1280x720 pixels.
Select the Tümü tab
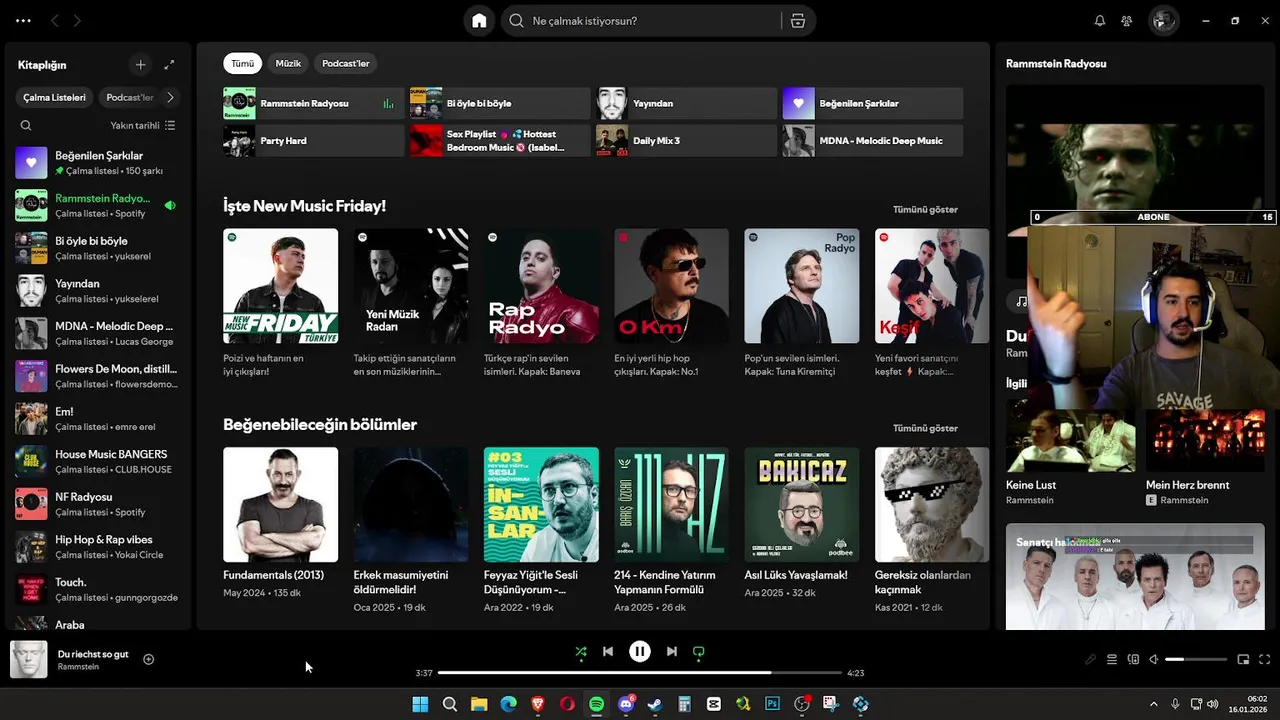(x=242, y=63)
